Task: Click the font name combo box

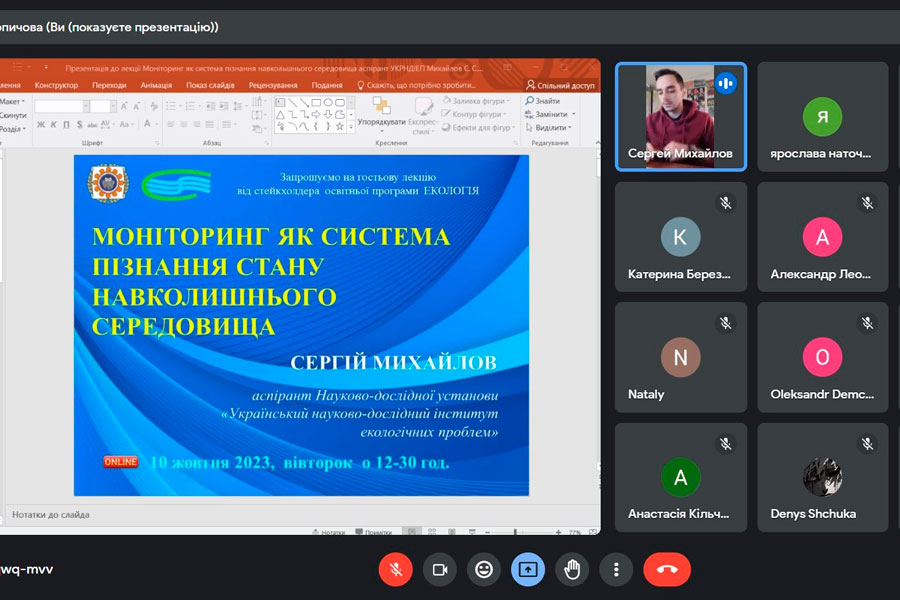Action: pos(62,106)
